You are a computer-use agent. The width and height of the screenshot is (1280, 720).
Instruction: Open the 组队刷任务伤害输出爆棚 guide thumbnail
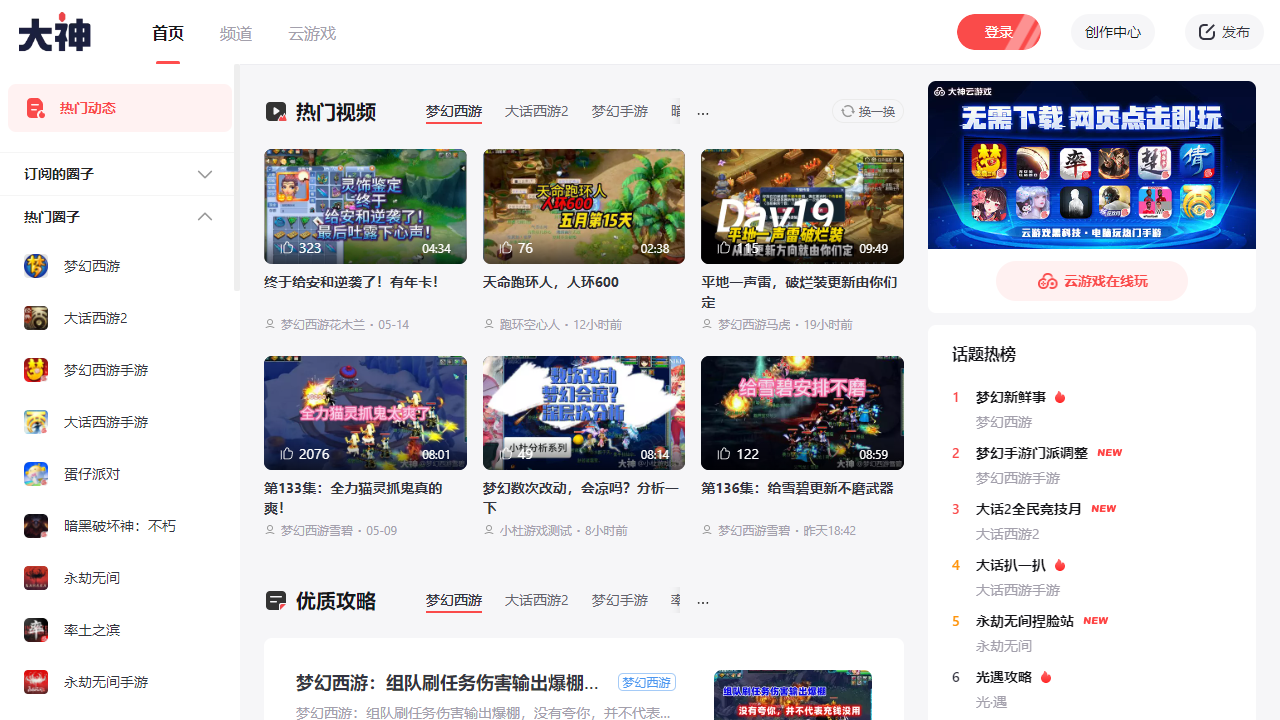793,695
